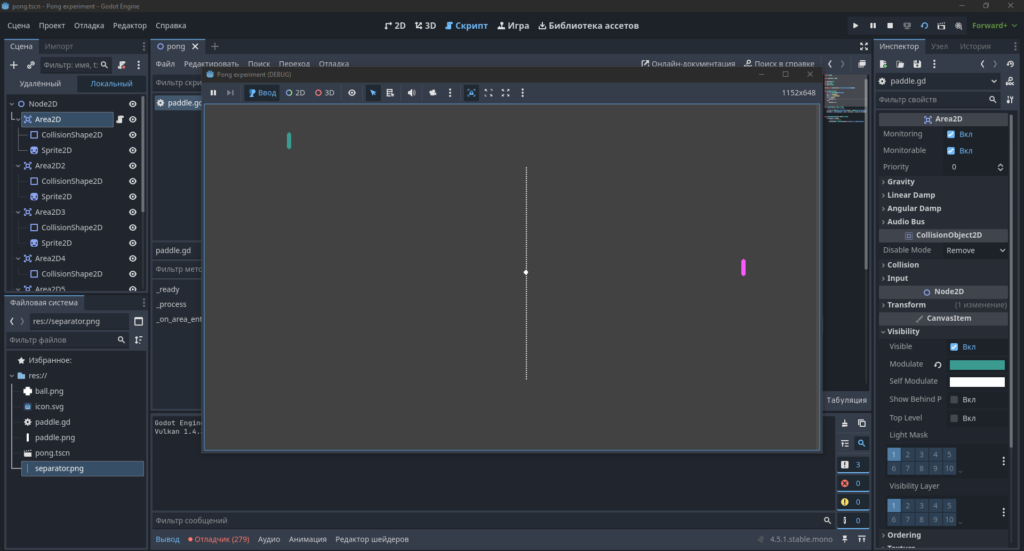1024x551 pixels.
Task: Open the Аудио bottom panel tab
Action: coord(268,539)
